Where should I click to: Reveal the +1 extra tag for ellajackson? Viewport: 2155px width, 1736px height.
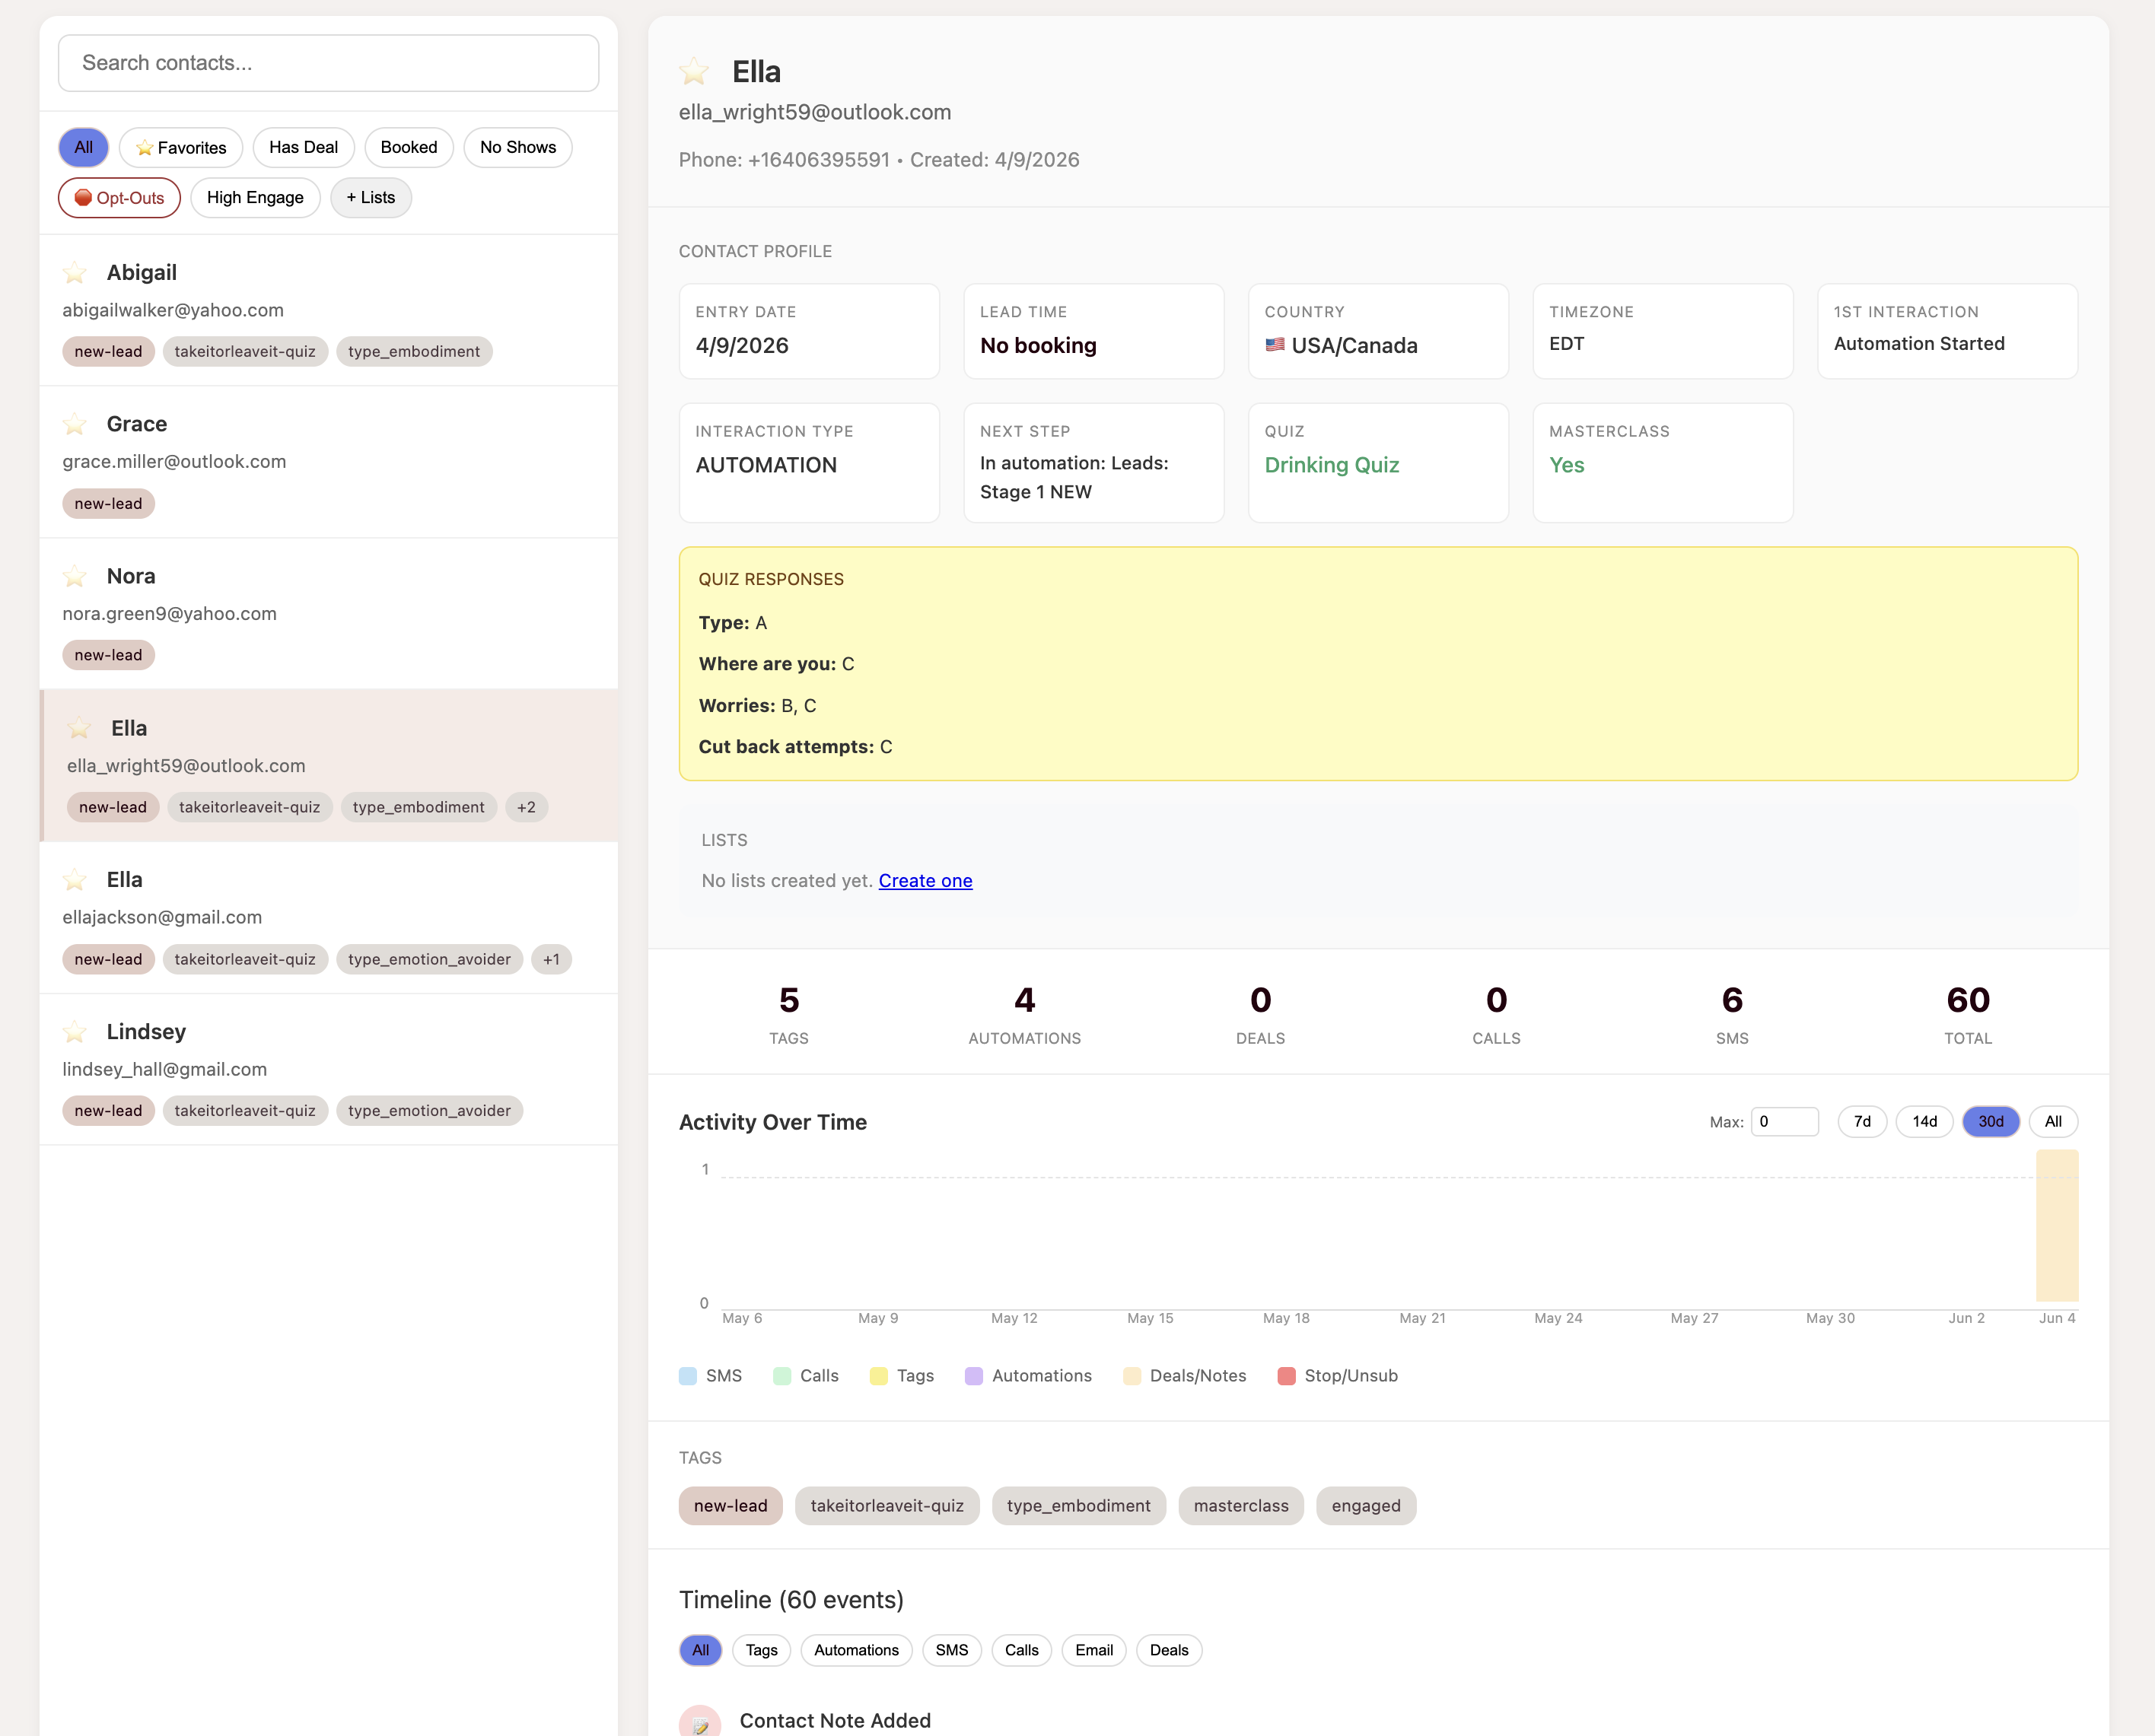pyautogui.click(x=551, y=959)
